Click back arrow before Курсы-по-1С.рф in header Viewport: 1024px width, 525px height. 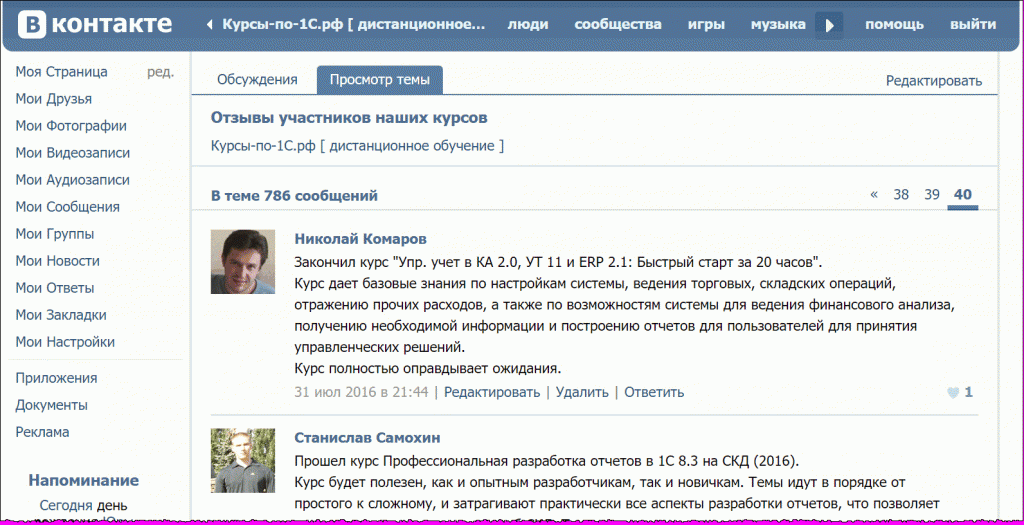click(x=210, y=25)
